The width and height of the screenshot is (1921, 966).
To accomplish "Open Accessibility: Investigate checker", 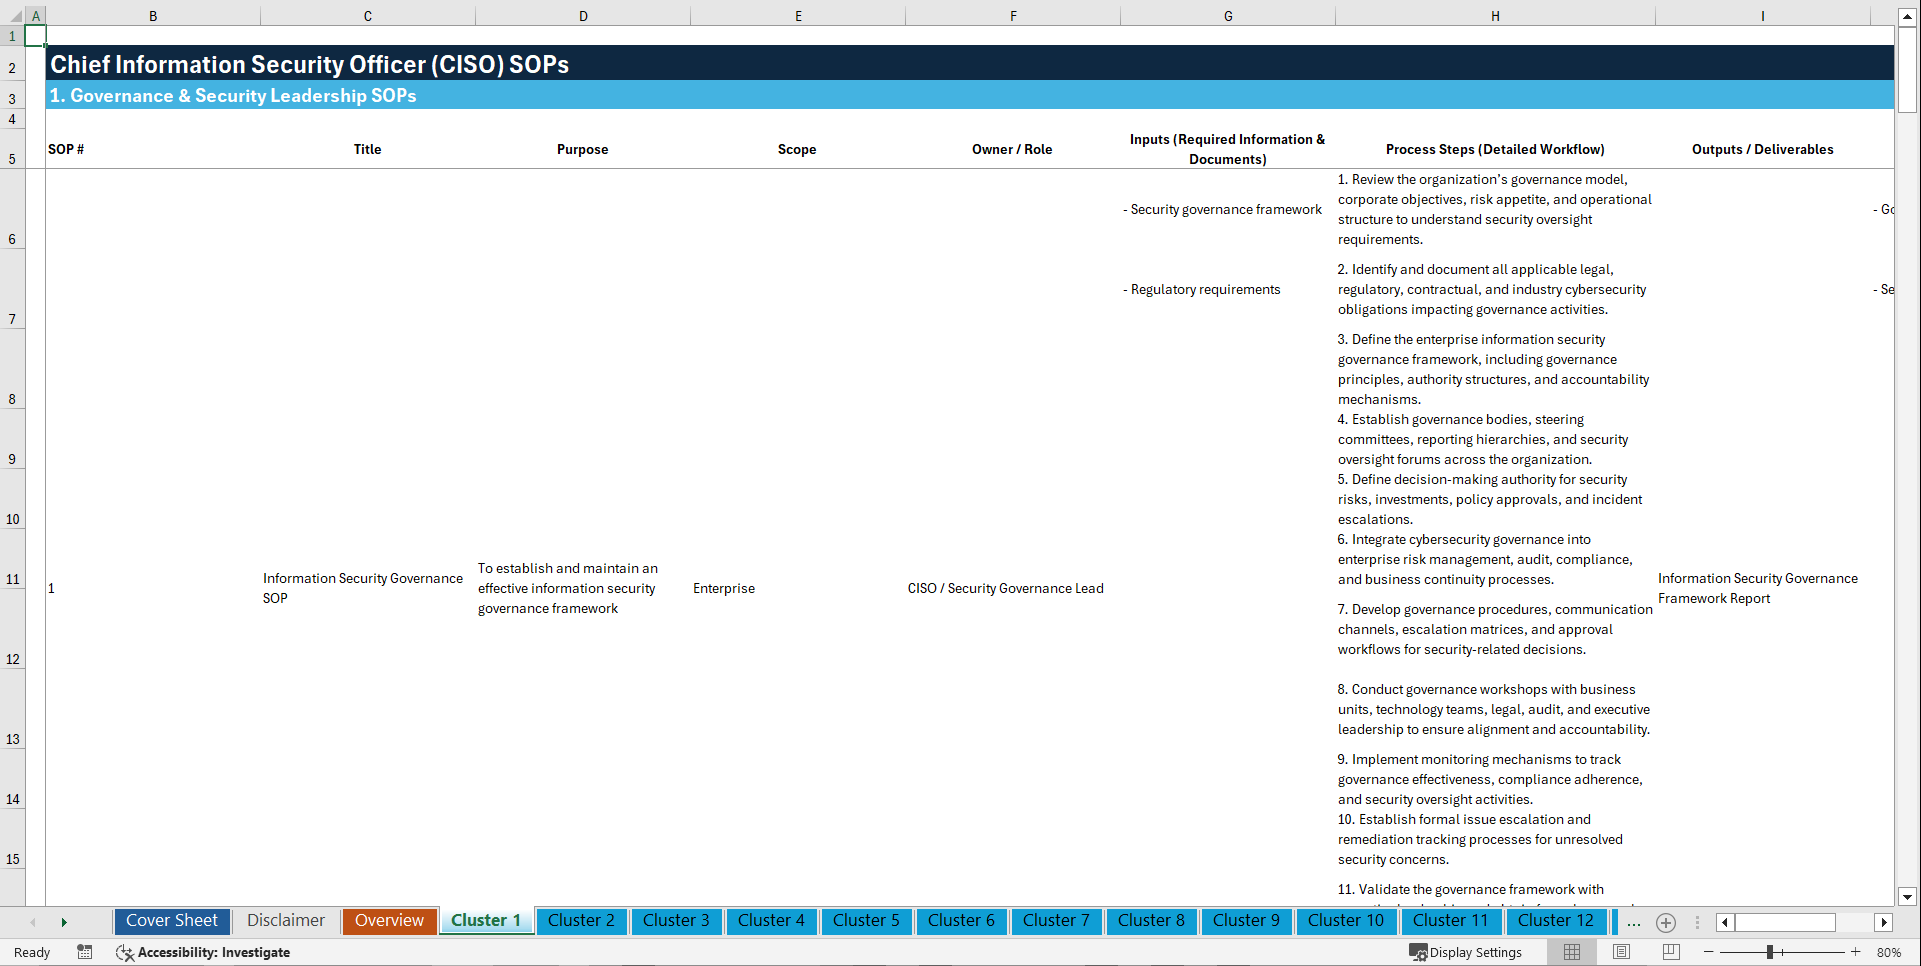I will 203,952.
